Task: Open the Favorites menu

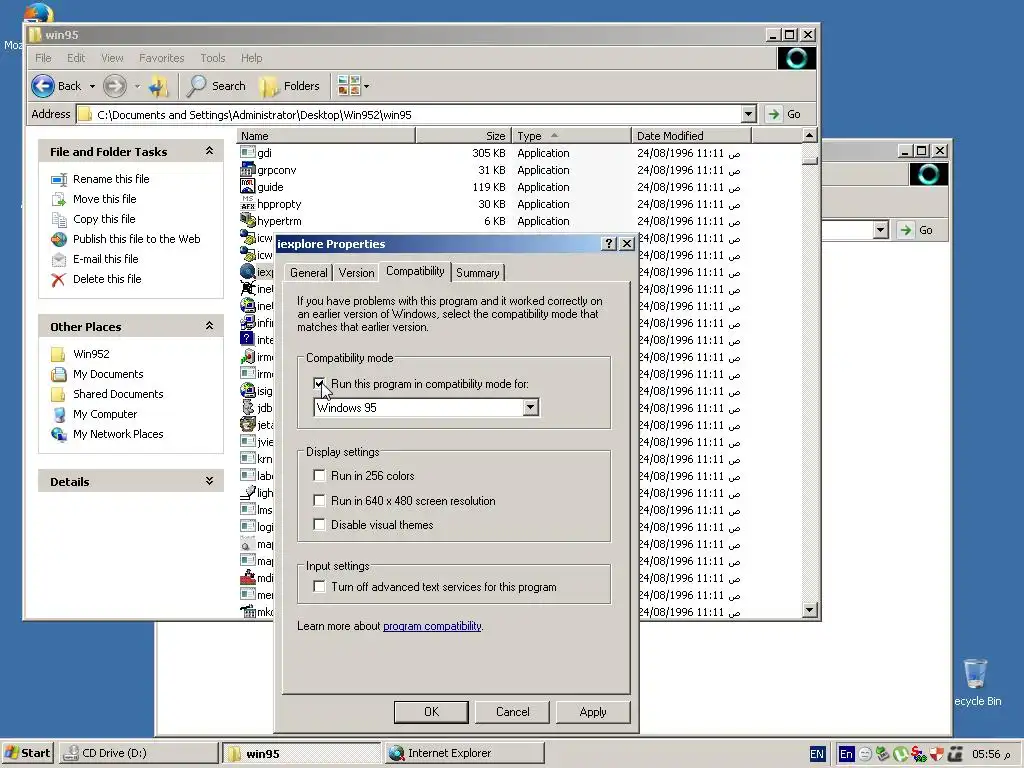Action: 161,58
